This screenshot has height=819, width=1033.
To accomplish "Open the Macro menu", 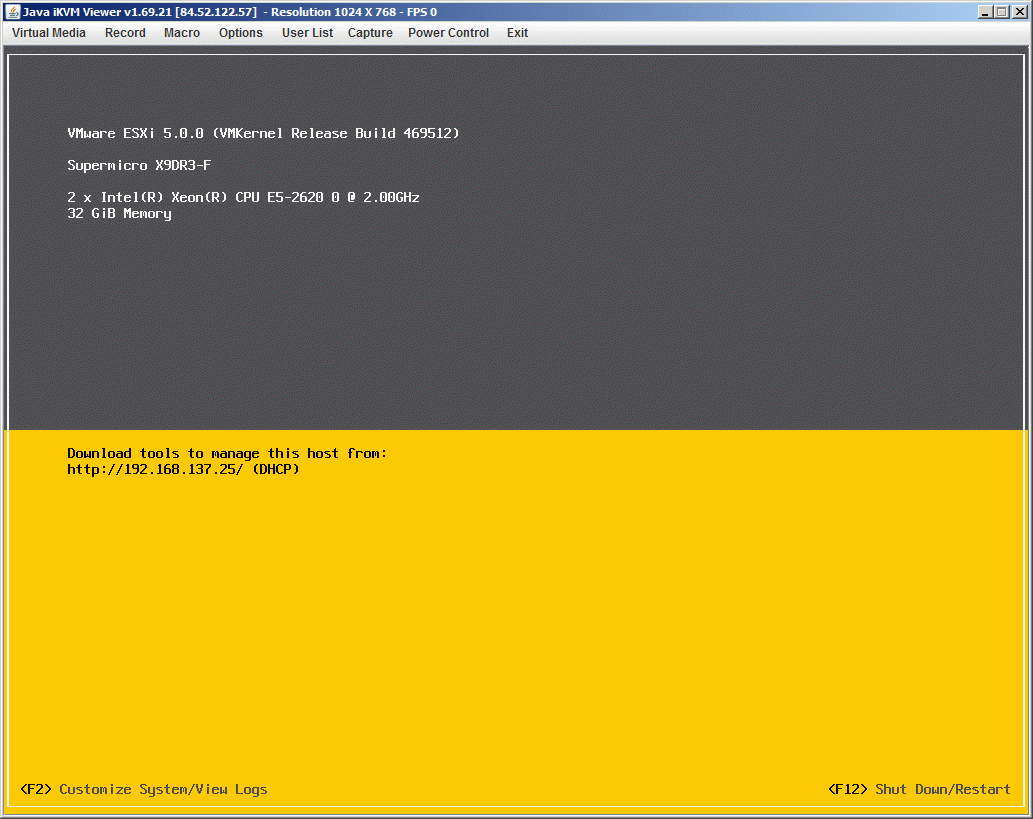I will click(x=182, y=33).
